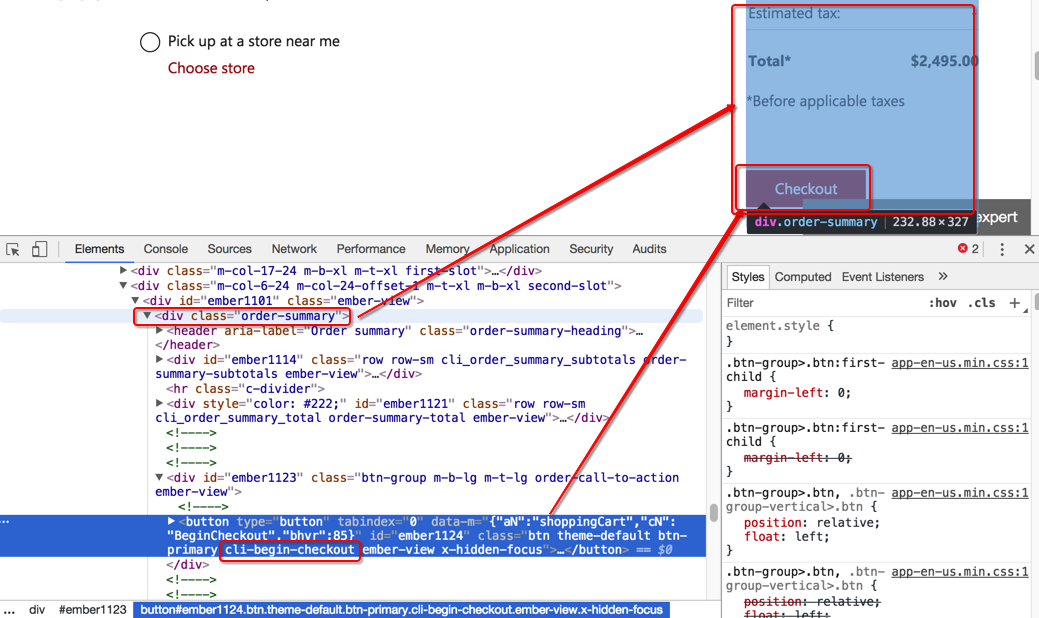Expand the ember1114 subtotals div node

(x=159, y=359)
